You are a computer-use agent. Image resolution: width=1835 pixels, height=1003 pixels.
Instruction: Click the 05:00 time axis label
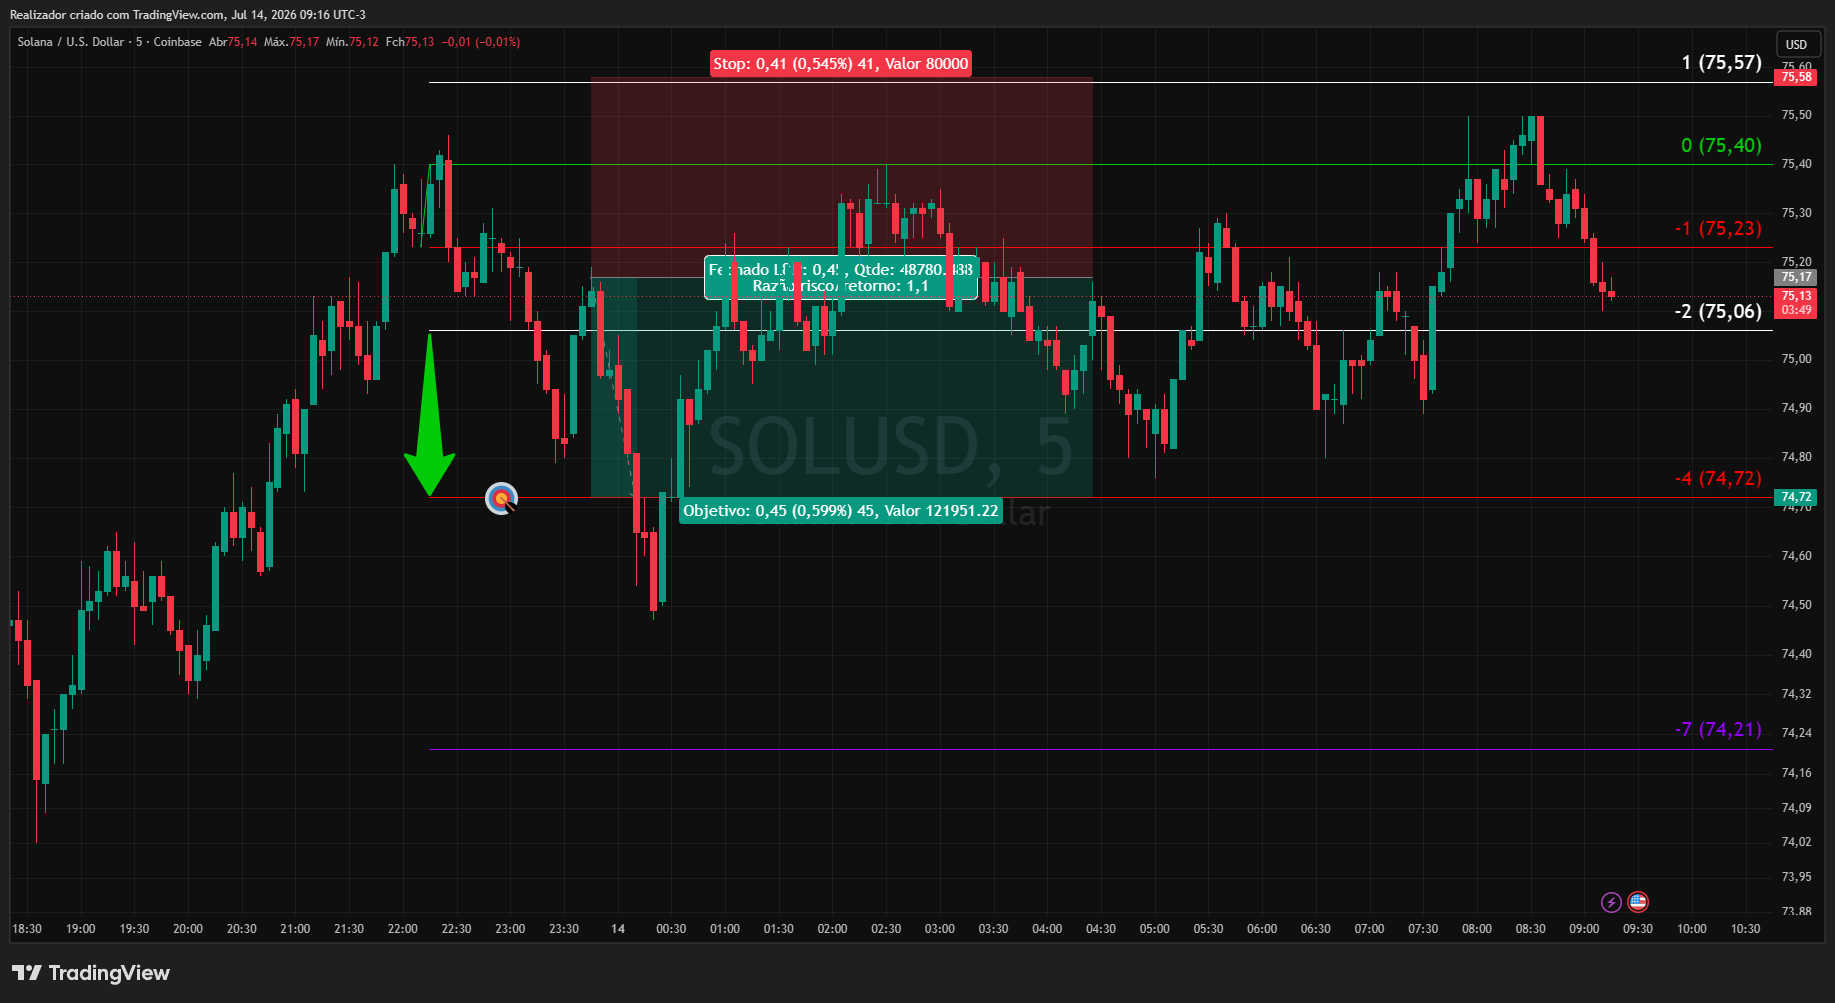click(1155, 929)
